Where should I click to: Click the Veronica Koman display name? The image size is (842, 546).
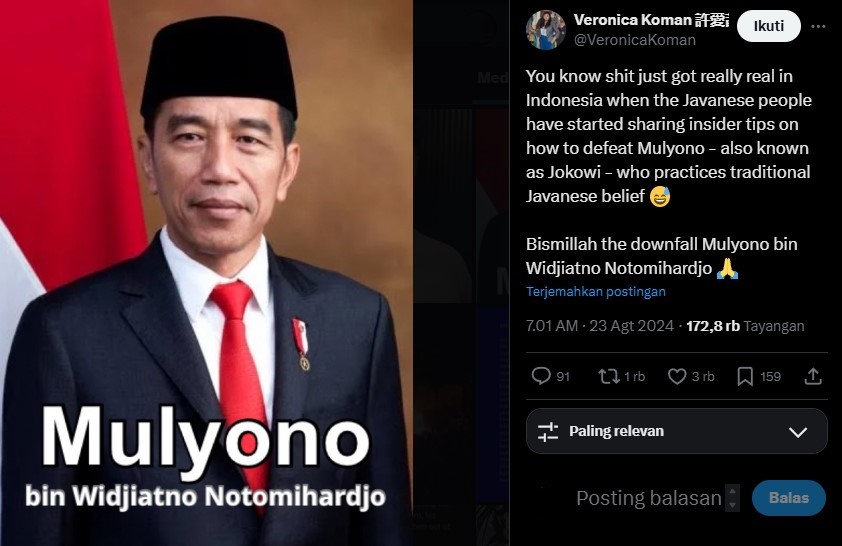633,20
